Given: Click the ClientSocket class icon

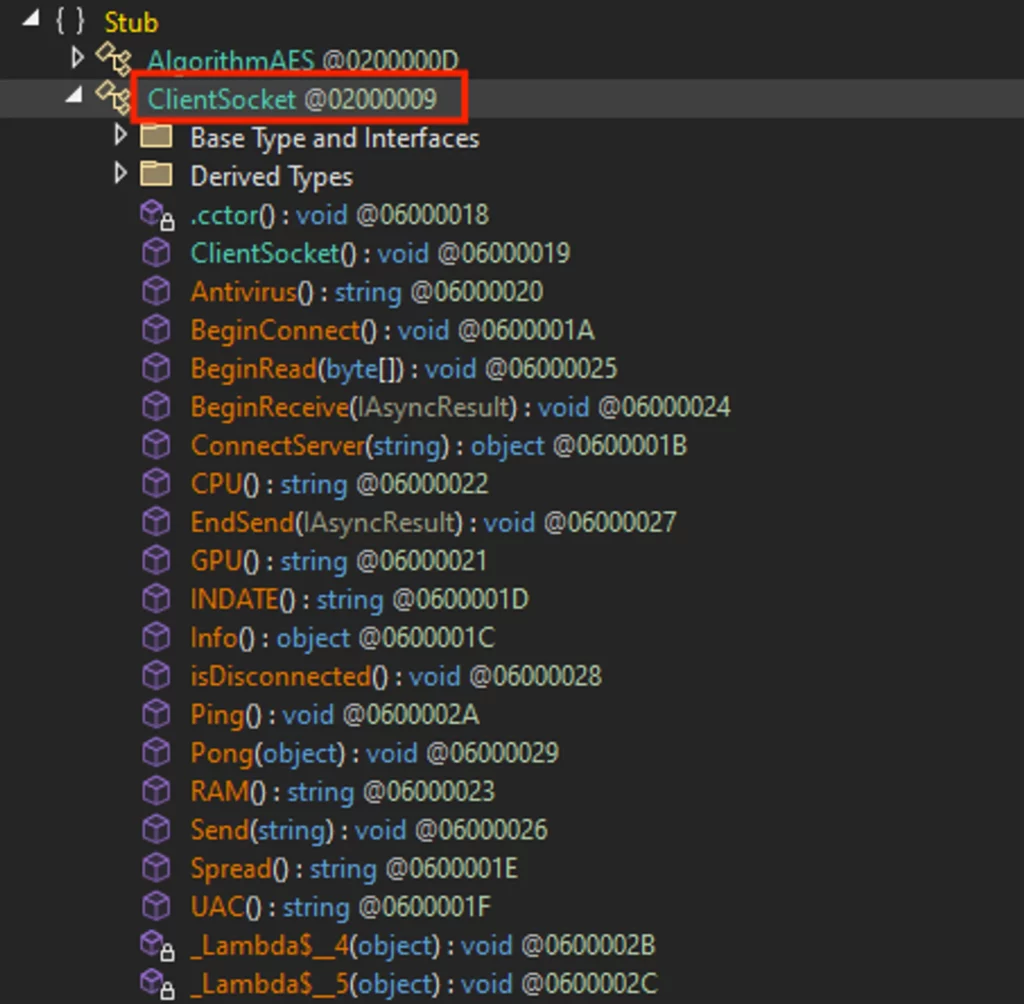Looking at the screenshot, I should pyautogui.click(x=112, y=98).
